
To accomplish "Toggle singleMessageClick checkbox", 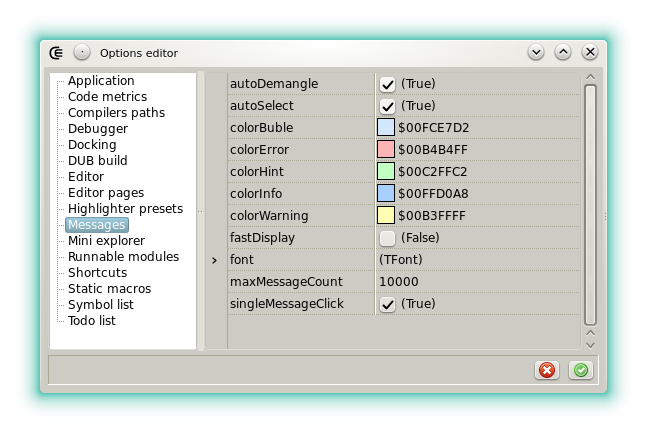I will pos(387,304).
